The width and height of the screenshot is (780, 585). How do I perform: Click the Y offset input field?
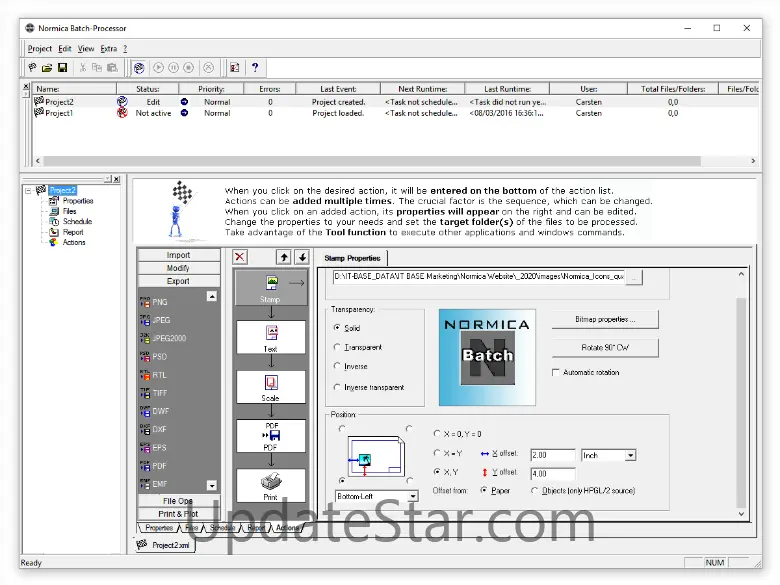[553, 474]
